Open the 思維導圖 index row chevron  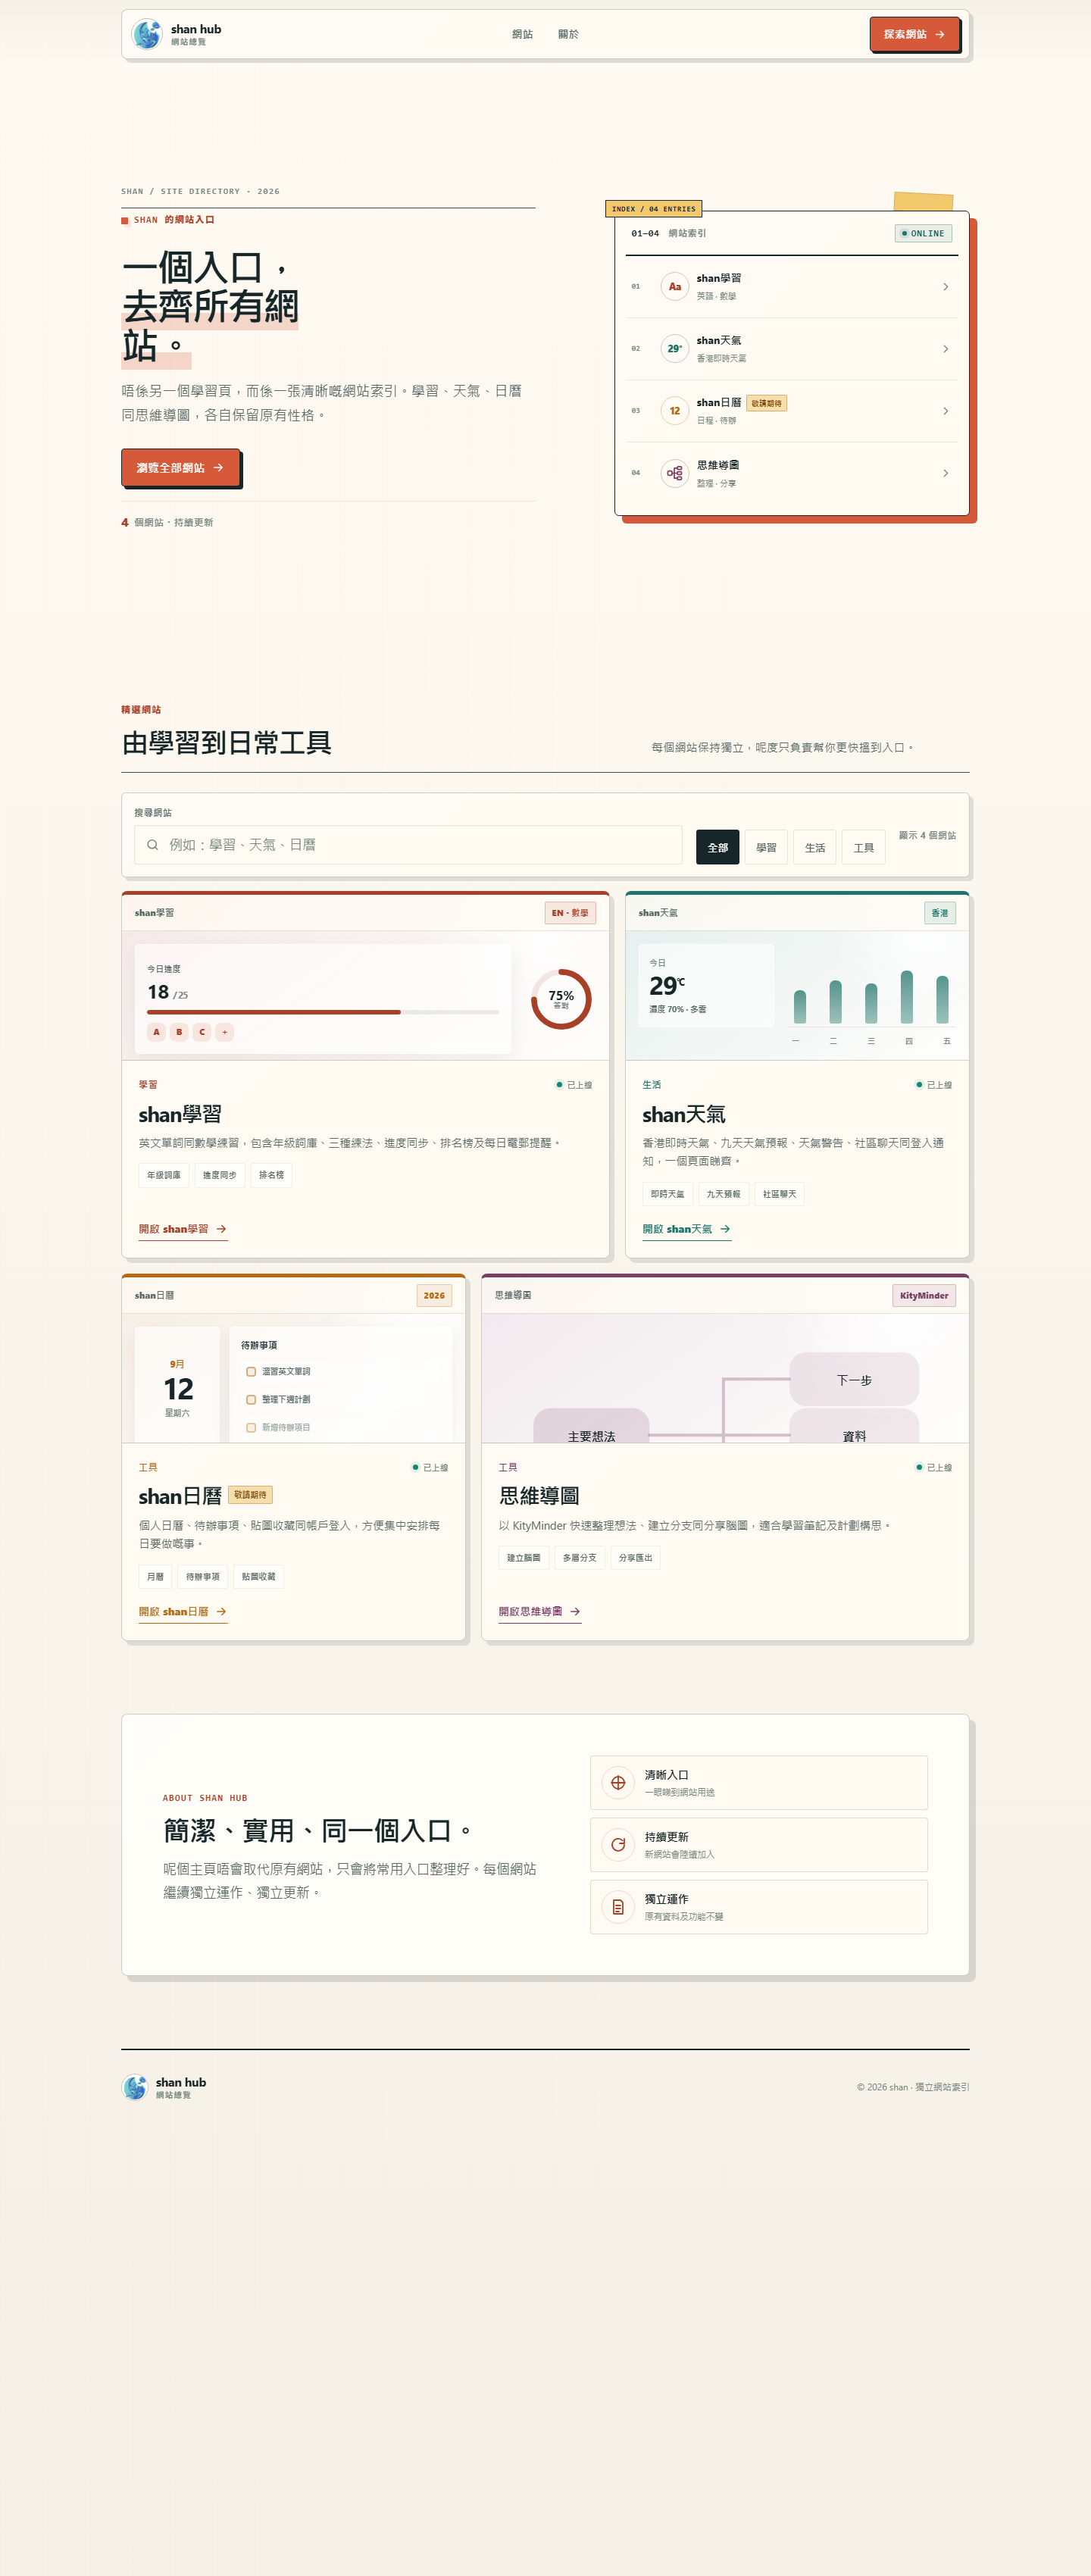[x=945, y=473]
